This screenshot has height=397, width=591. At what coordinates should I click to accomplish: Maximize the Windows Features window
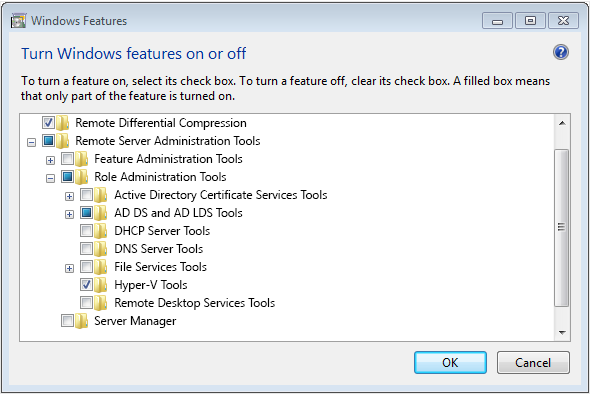point(530,21)
